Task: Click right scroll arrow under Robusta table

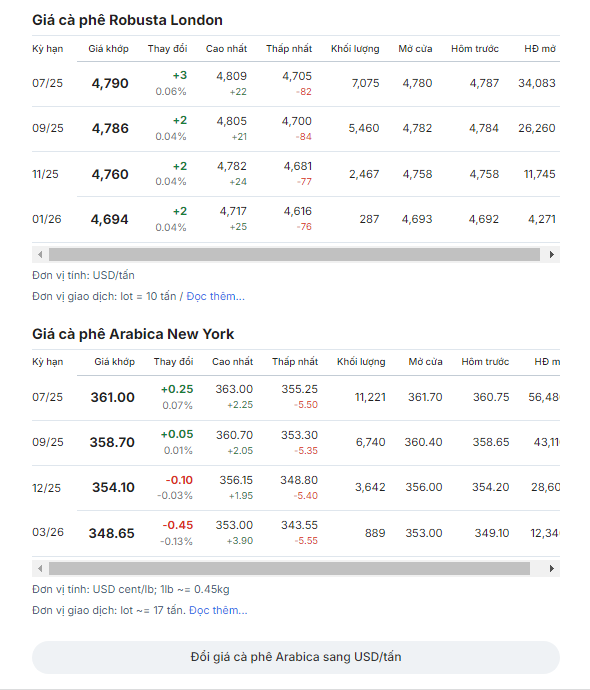Action: [551, 254]
